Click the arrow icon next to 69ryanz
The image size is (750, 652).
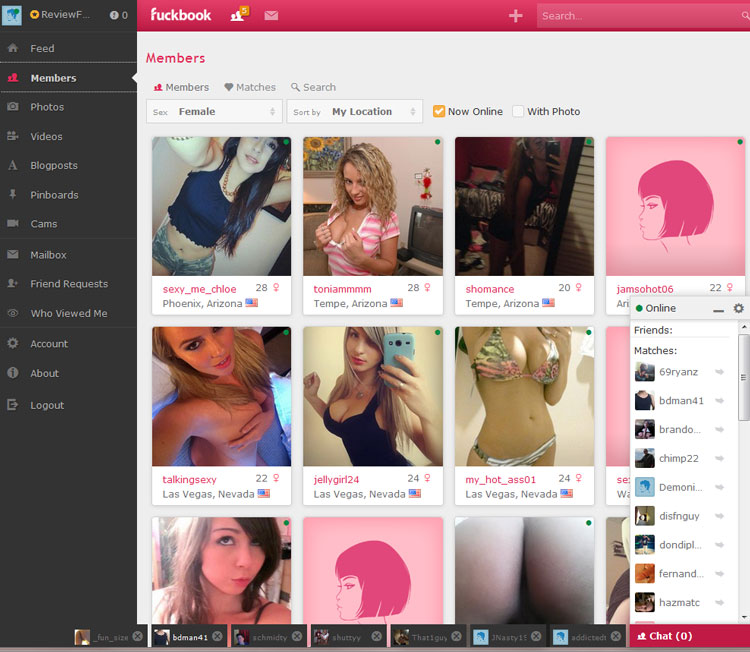pyautogui.click(x=719, y=372)
